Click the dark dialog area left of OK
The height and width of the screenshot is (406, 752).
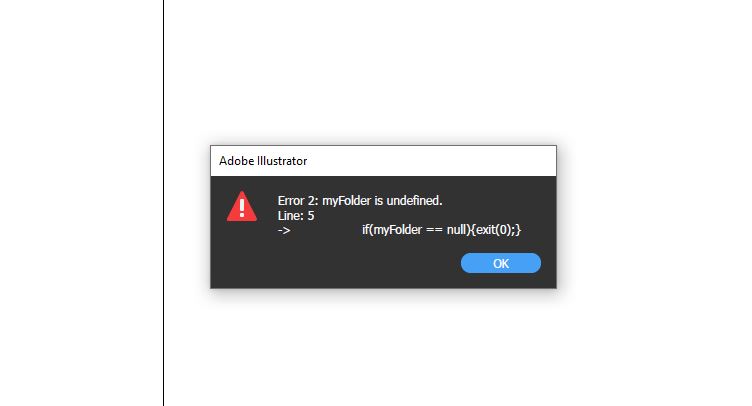click(x=336, y=263)
